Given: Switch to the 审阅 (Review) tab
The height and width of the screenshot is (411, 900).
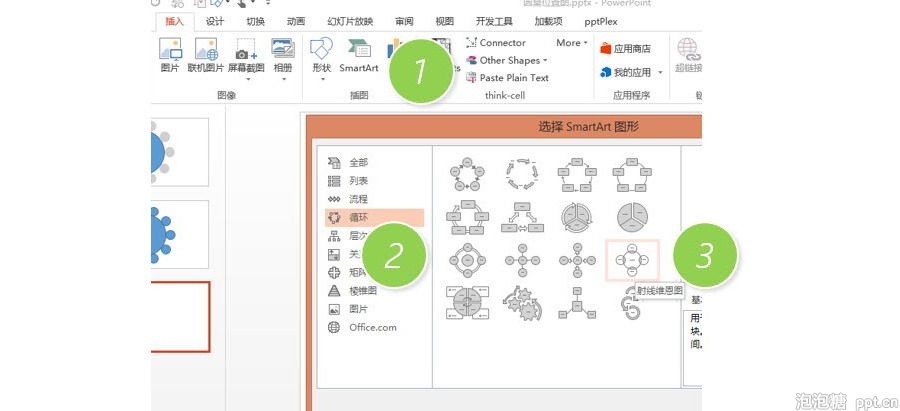Looking at the screenshot, I should [x=404, y=21].
